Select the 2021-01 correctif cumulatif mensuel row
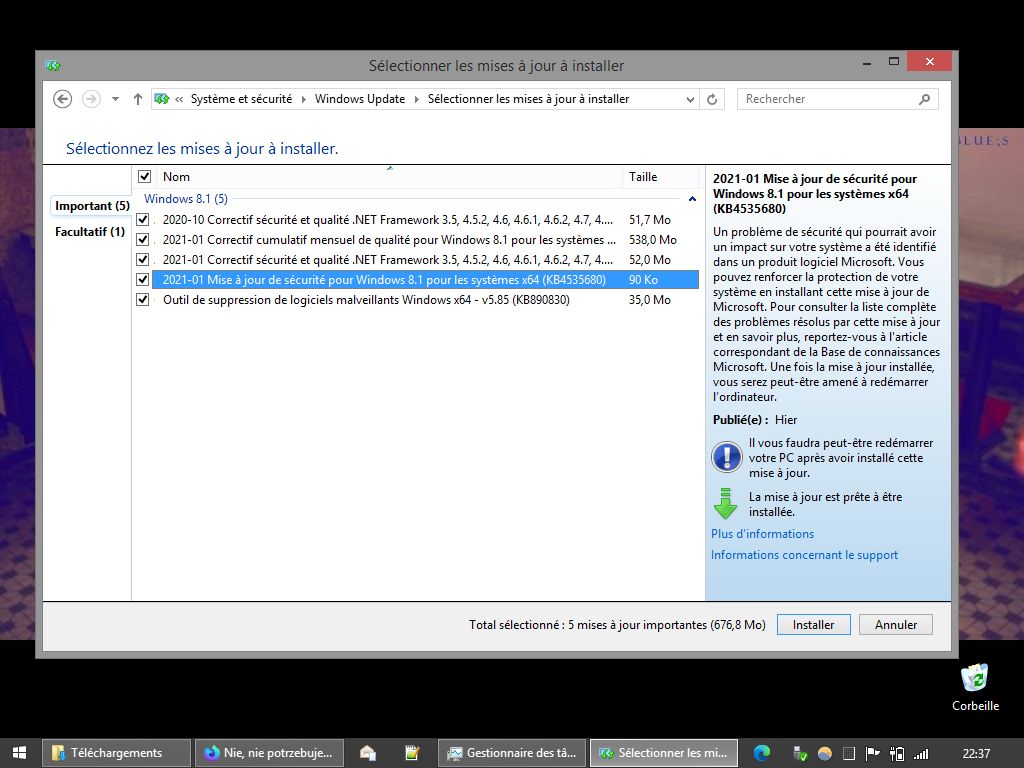 pos(425,240)
